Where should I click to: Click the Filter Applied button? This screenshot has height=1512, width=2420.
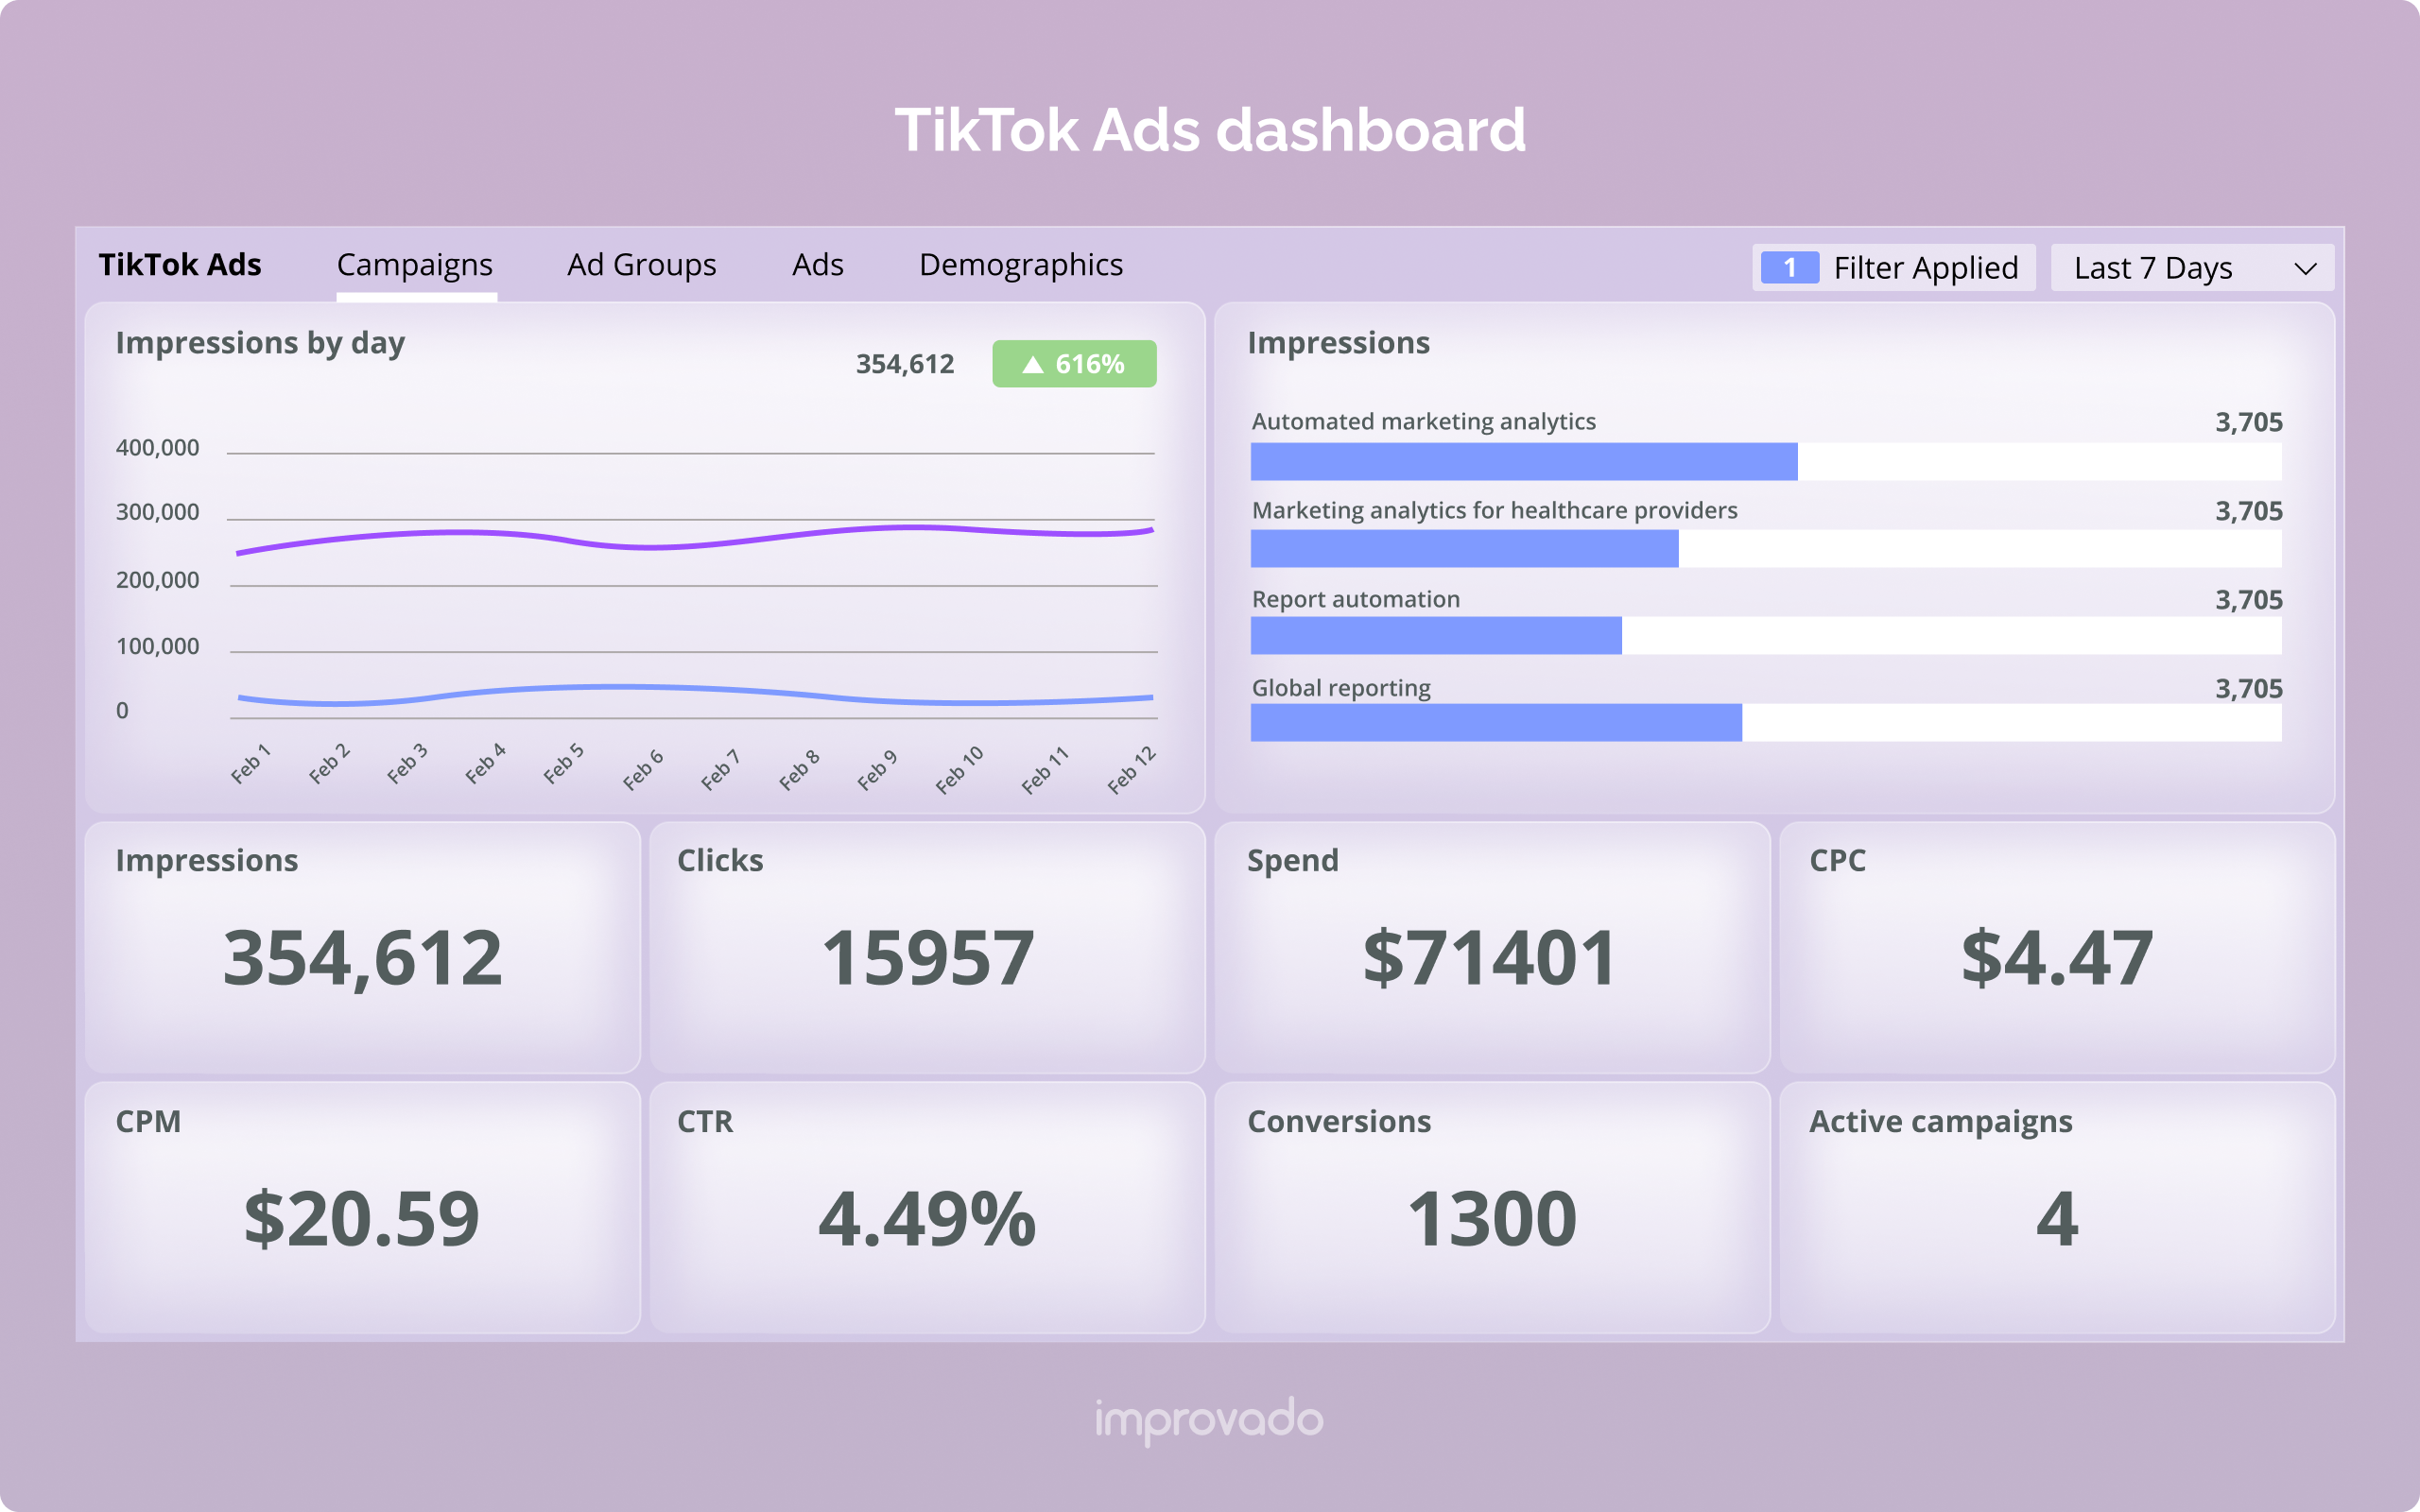click(x=1925, y=268)
